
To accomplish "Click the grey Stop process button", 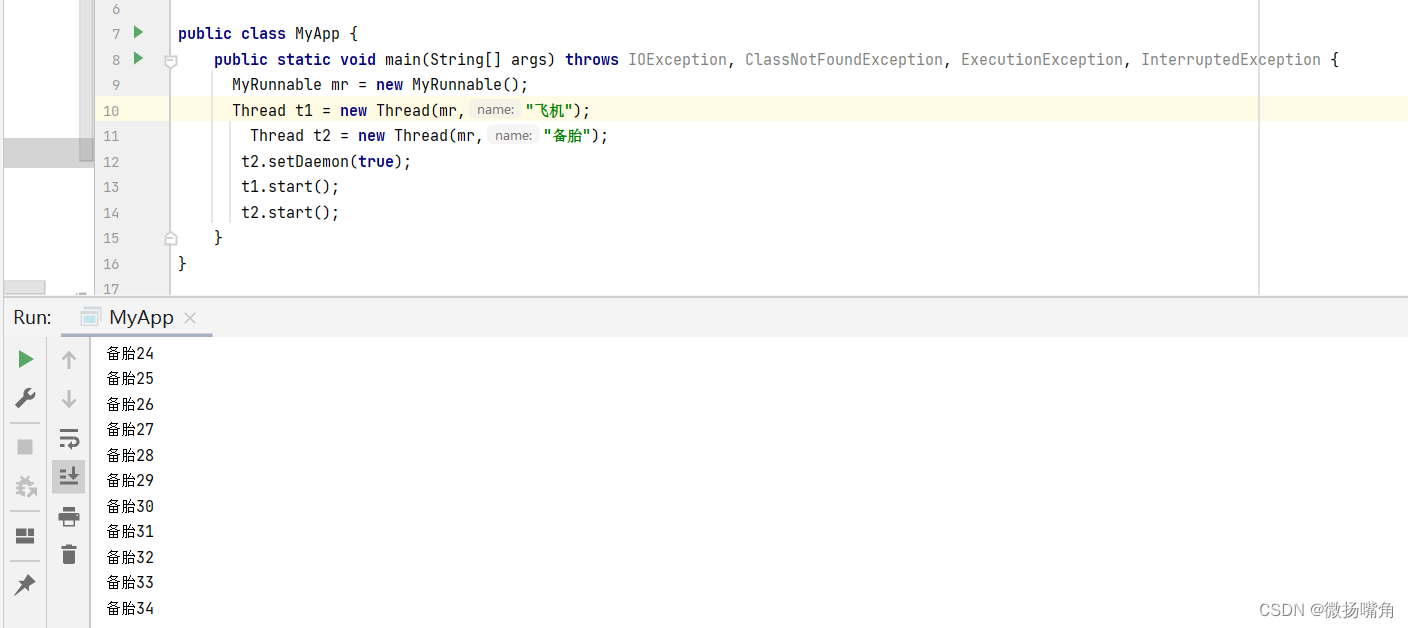I will tap(25, 447).
